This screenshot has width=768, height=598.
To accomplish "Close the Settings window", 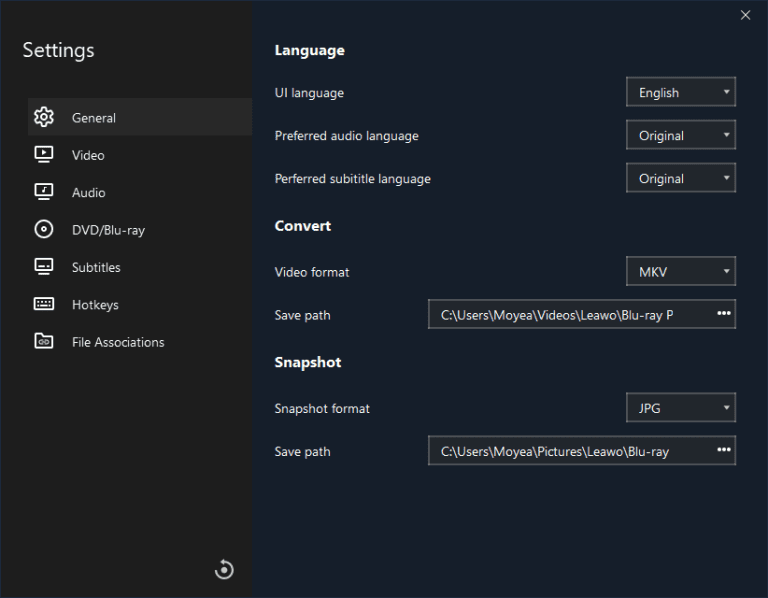I will pyautogui.click(x=745, y=15).
